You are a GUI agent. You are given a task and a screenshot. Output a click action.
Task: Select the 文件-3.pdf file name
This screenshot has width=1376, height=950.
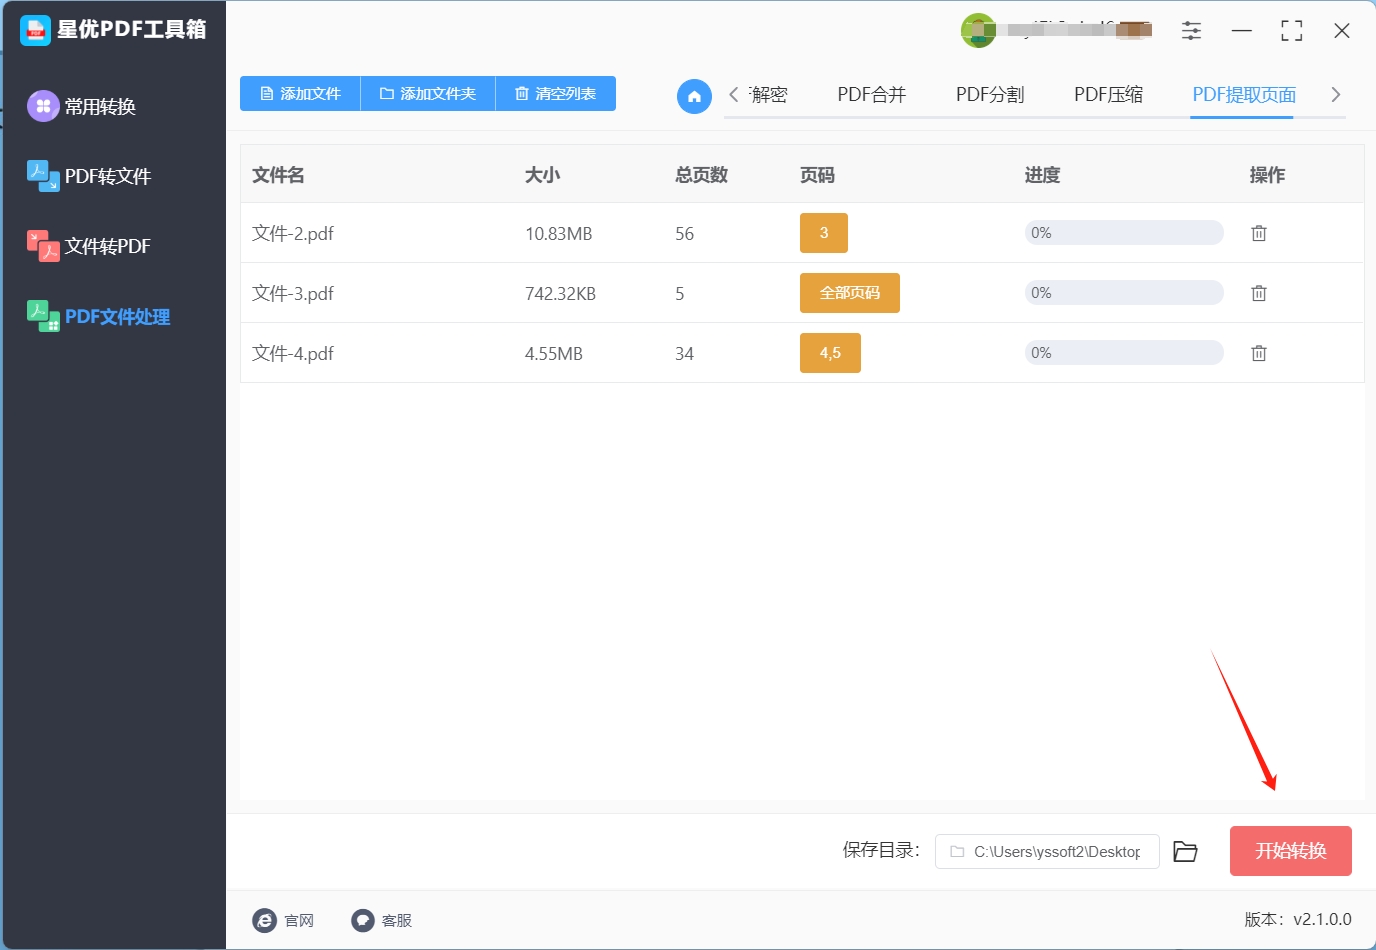click(x=293, y=293)
